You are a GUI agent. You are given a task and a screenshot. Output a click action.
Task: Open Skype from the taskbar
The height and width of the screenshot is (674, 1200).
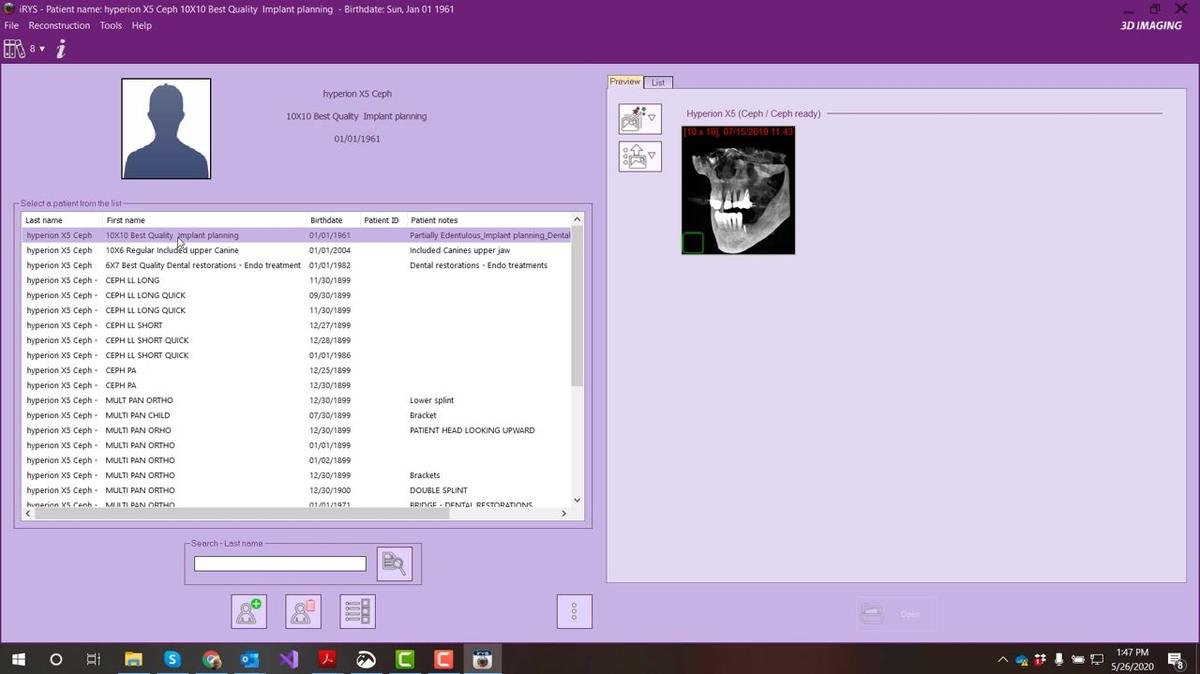click(x=172, y=659)
